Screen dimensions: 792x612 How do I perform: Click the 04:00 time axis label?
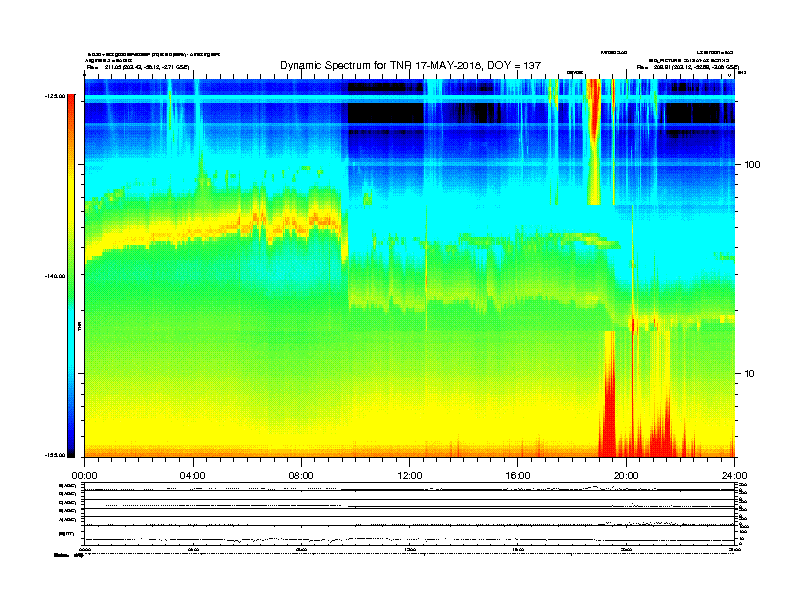coord(193,476)
